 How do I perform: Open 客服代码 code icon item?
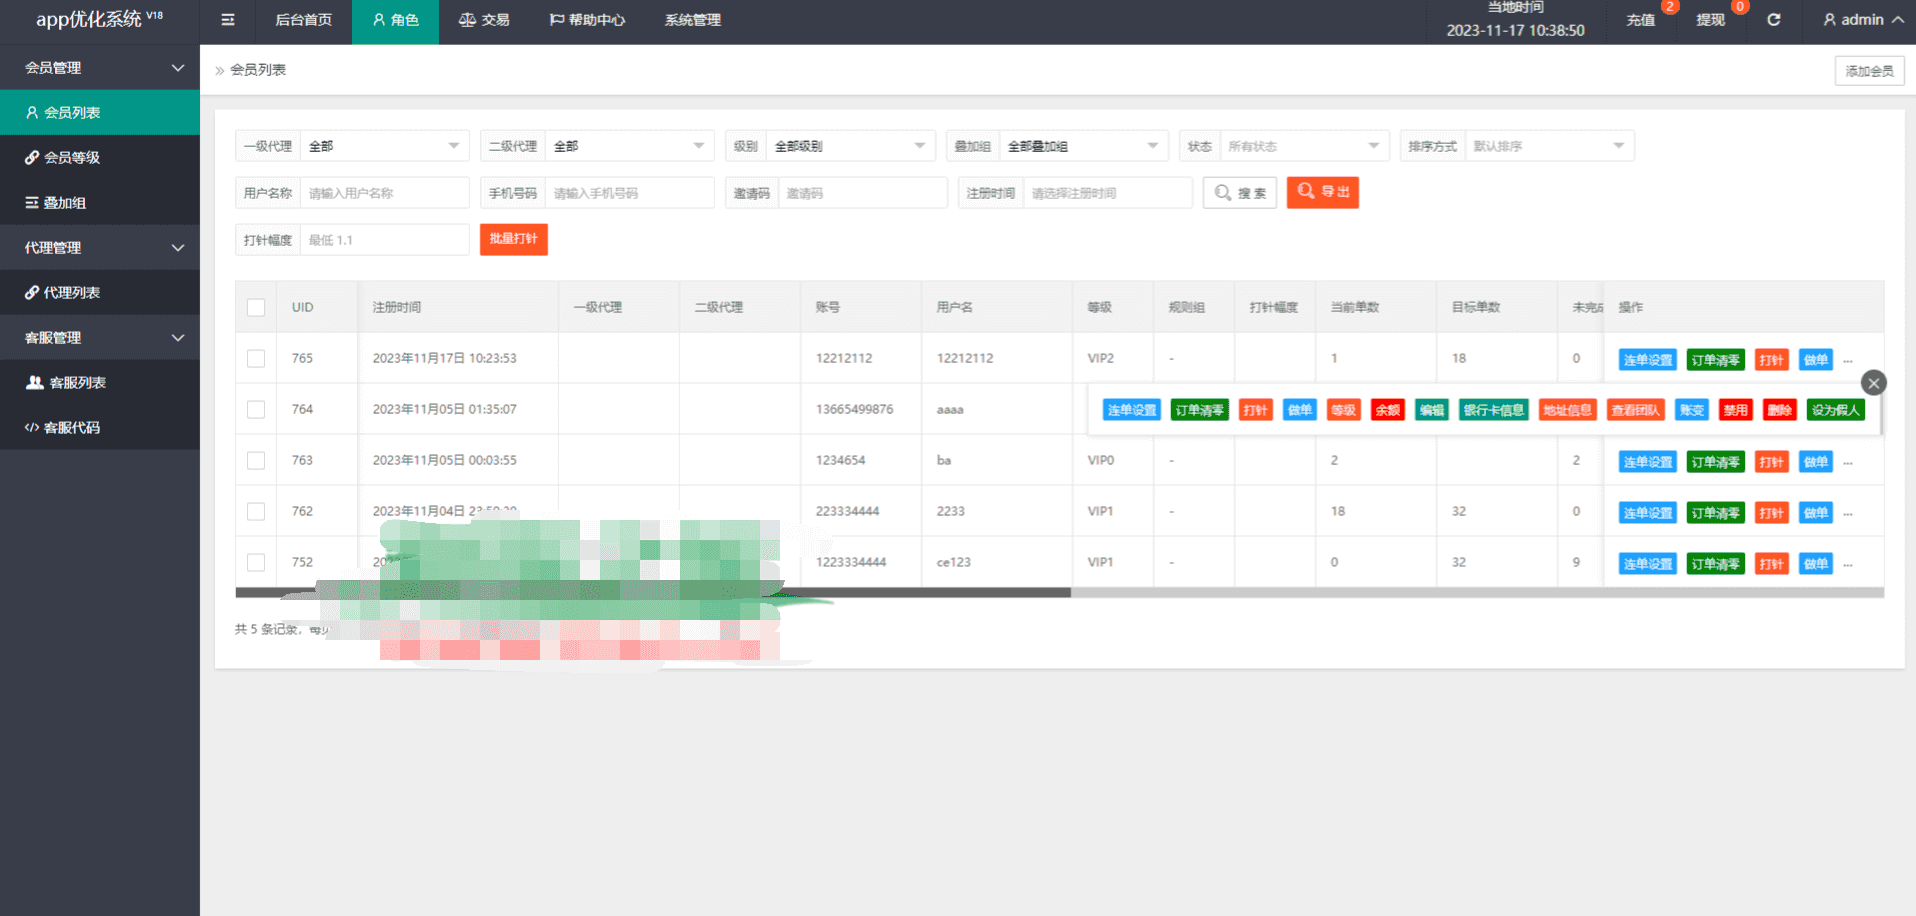[x=32, y=428]
